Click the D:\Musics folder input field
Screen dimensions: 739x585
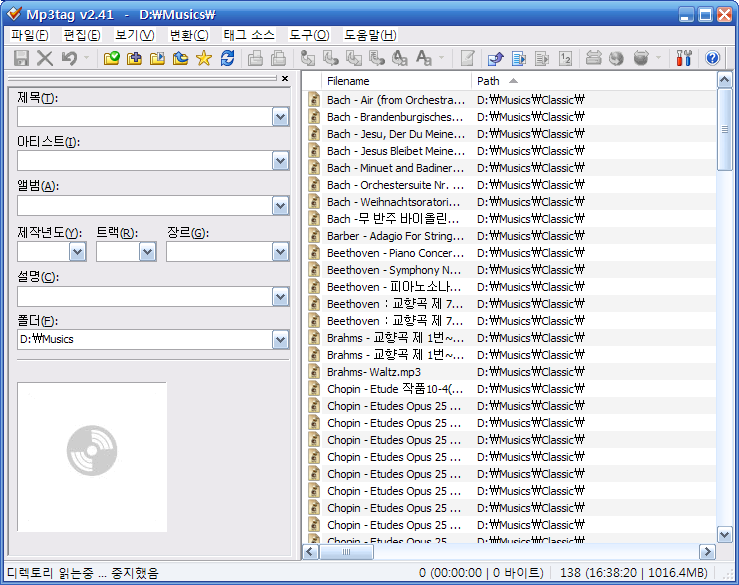[145, 339]
